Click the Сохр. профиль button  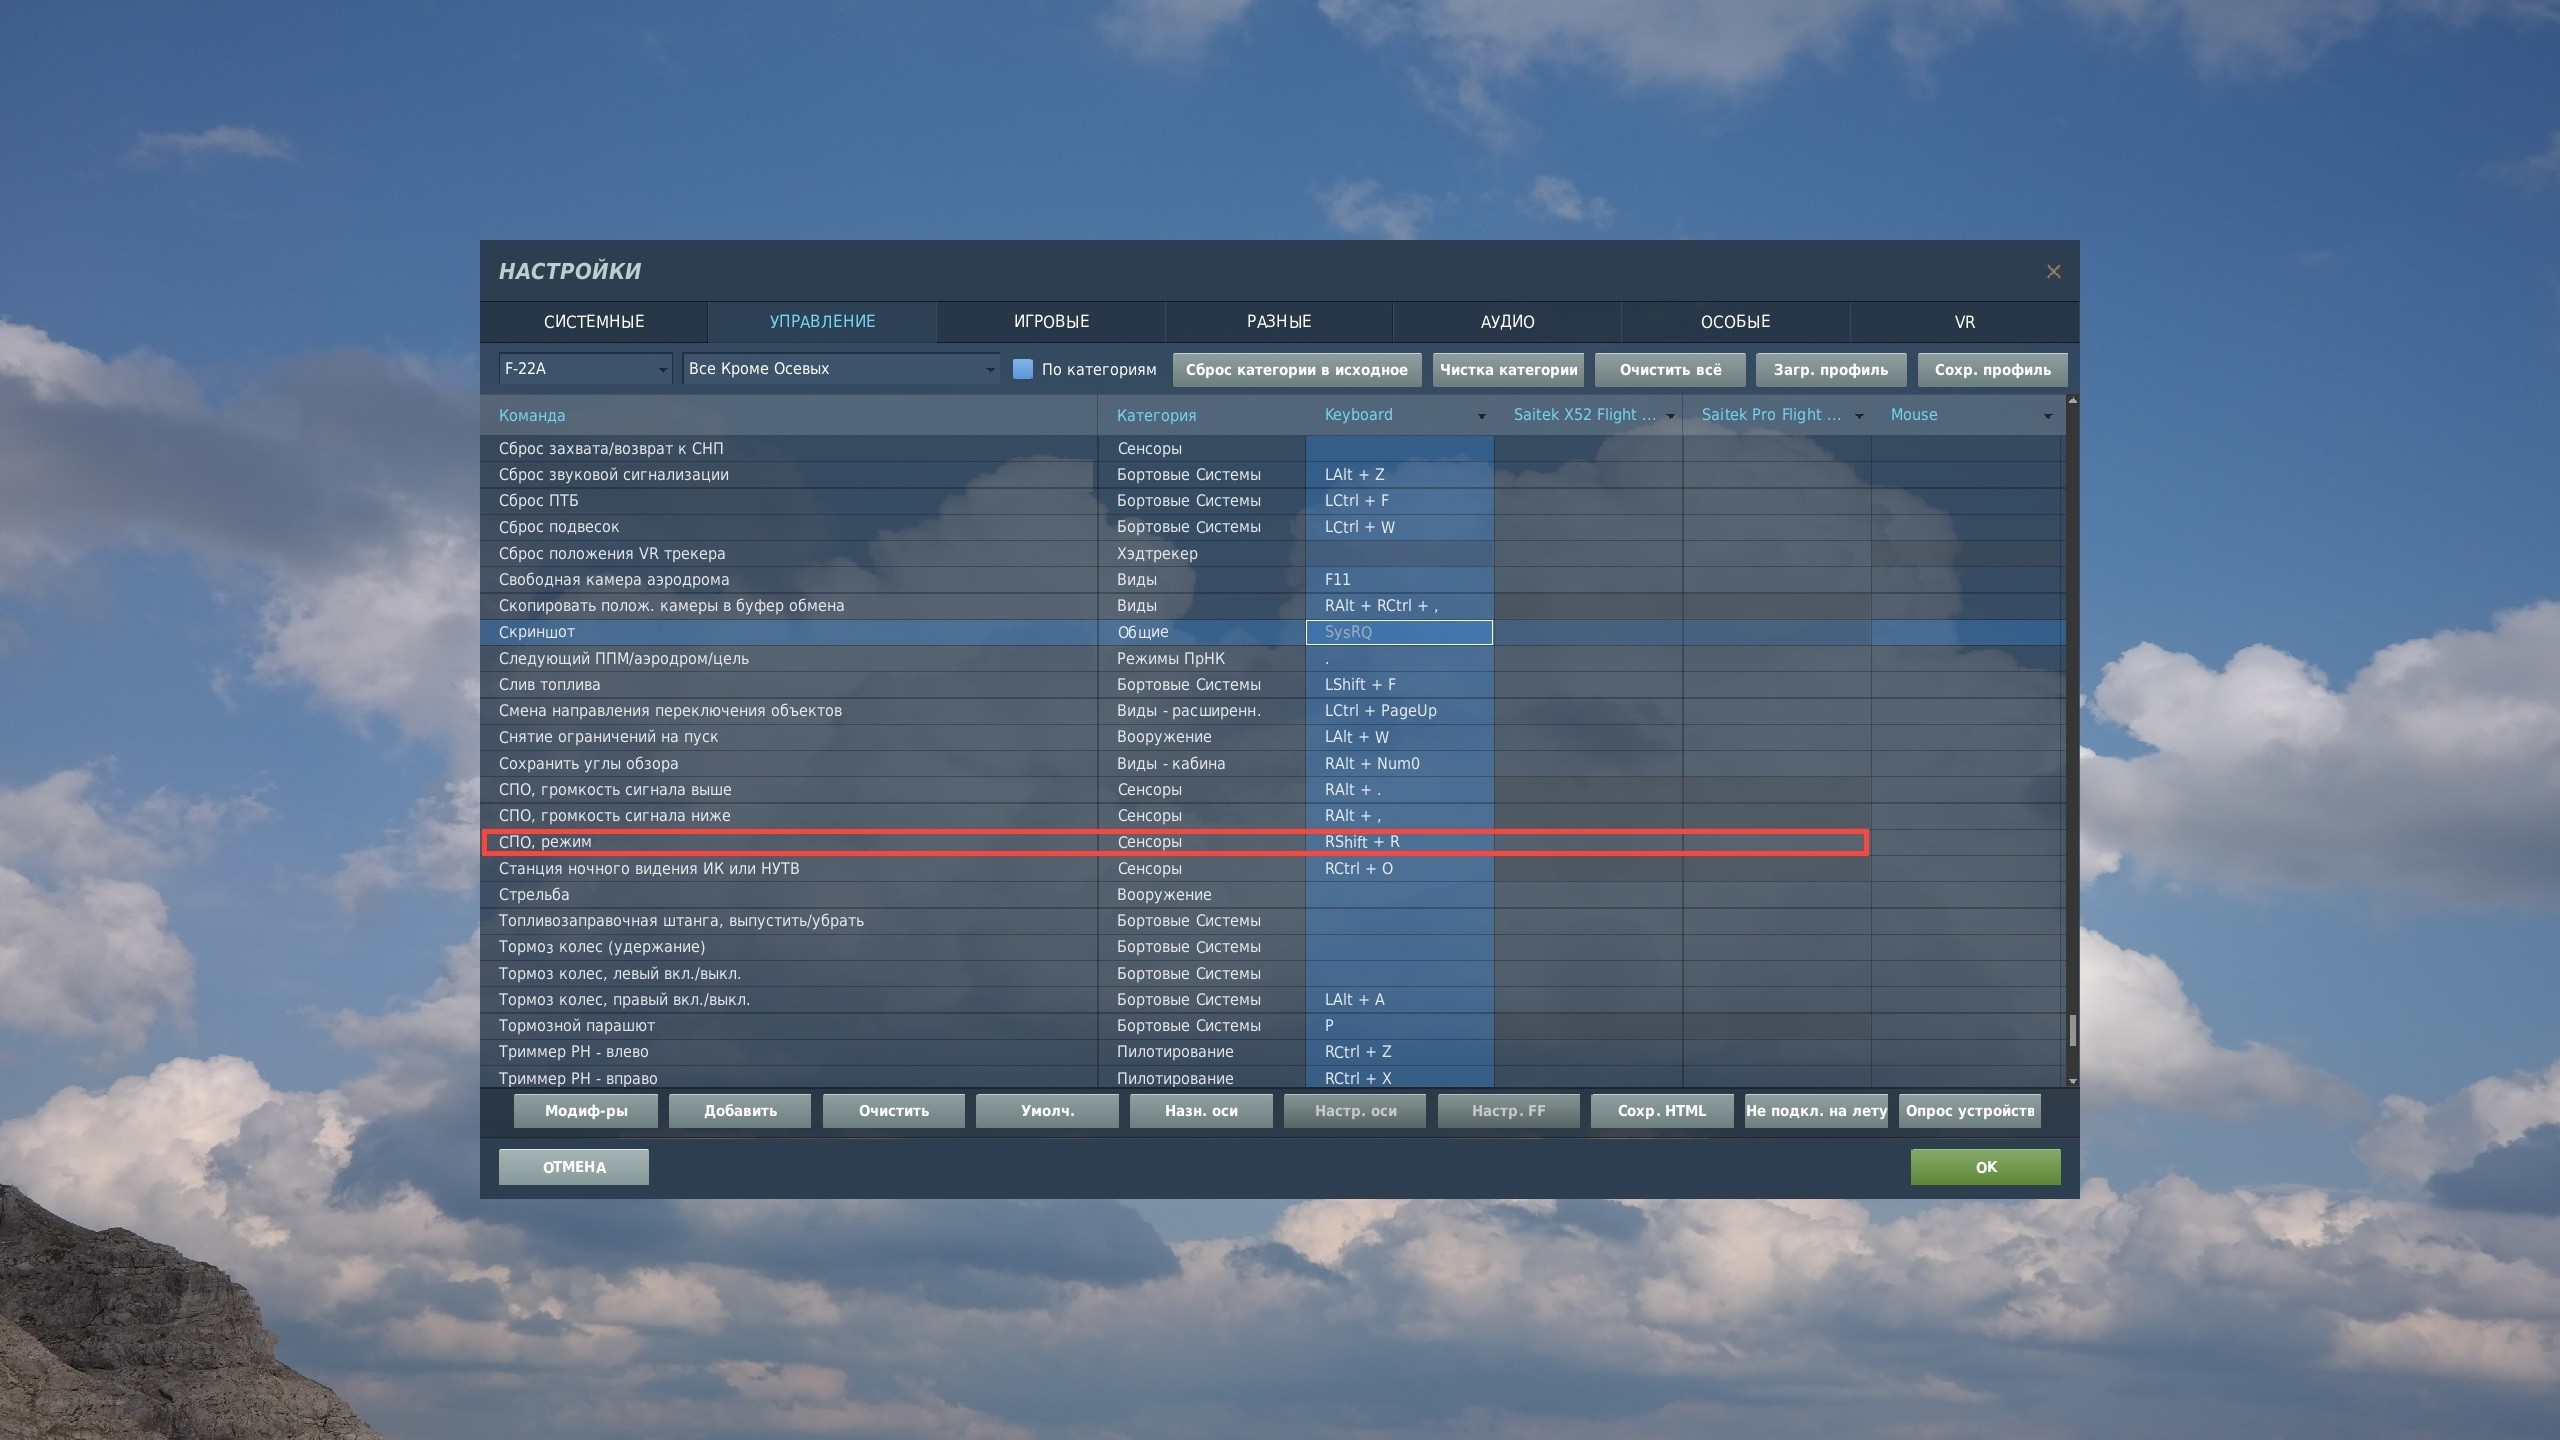click(x=1993, y=370)
